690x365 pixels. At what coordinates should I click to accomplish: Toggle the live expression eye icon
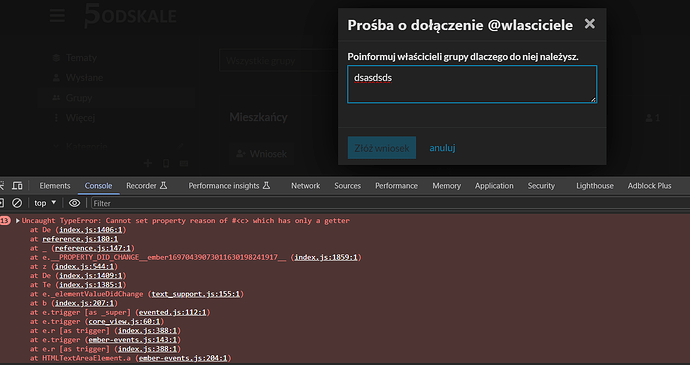pyautogui.click(x=74, y=203)
